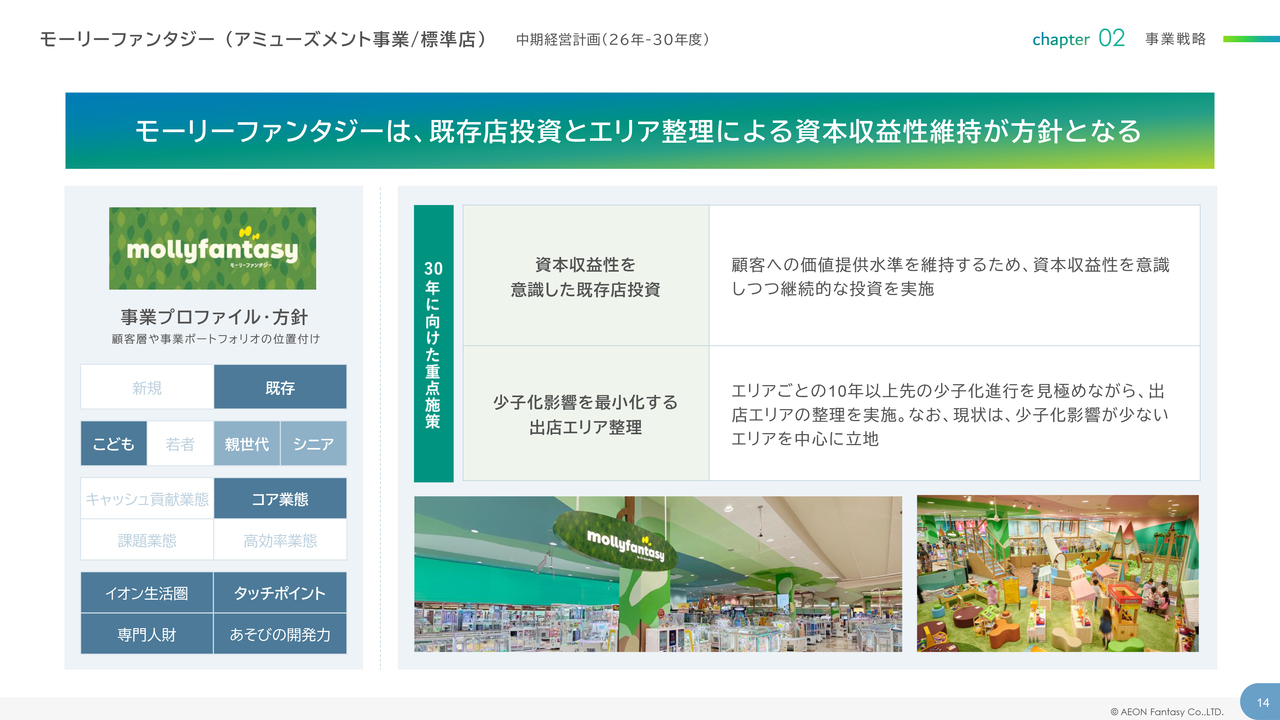The image size is (1280, 720).
Task: Select the 高効率業態 tile
Action: tap(280, 540)
